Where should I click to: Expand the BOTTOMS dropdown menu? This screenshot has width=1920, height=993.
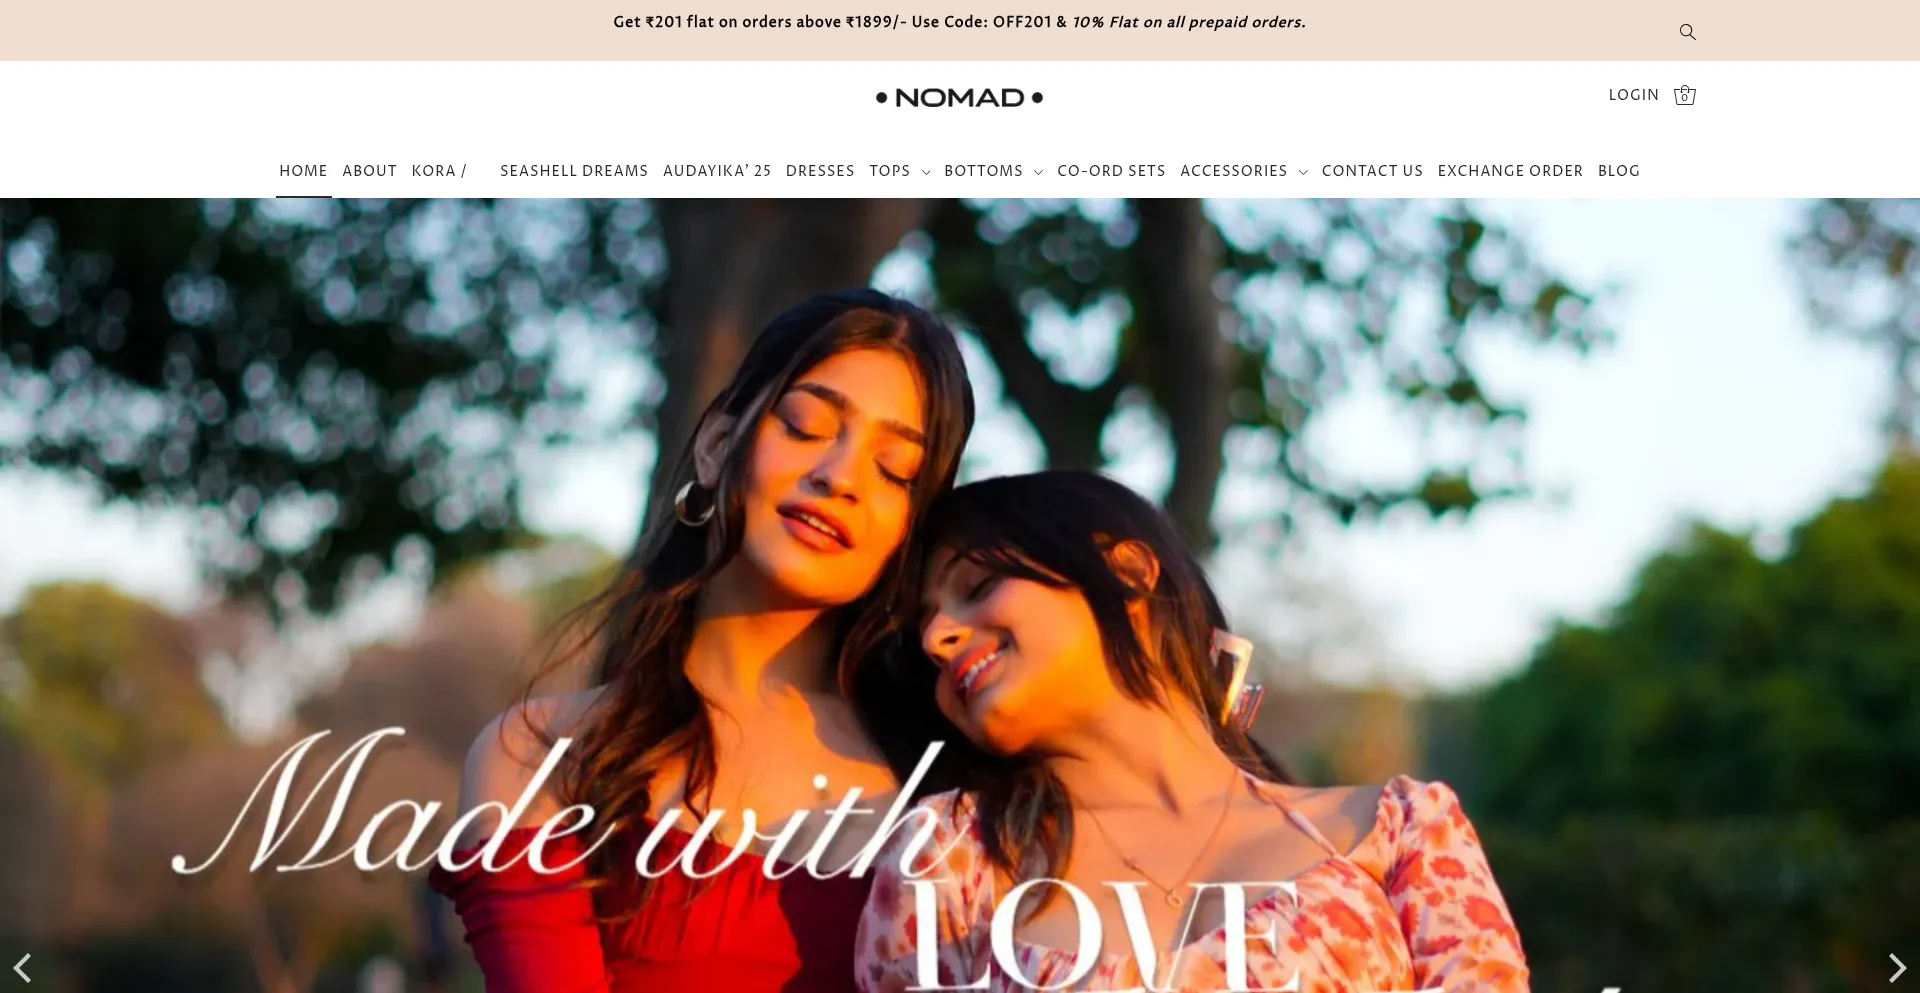coord(994,171)
